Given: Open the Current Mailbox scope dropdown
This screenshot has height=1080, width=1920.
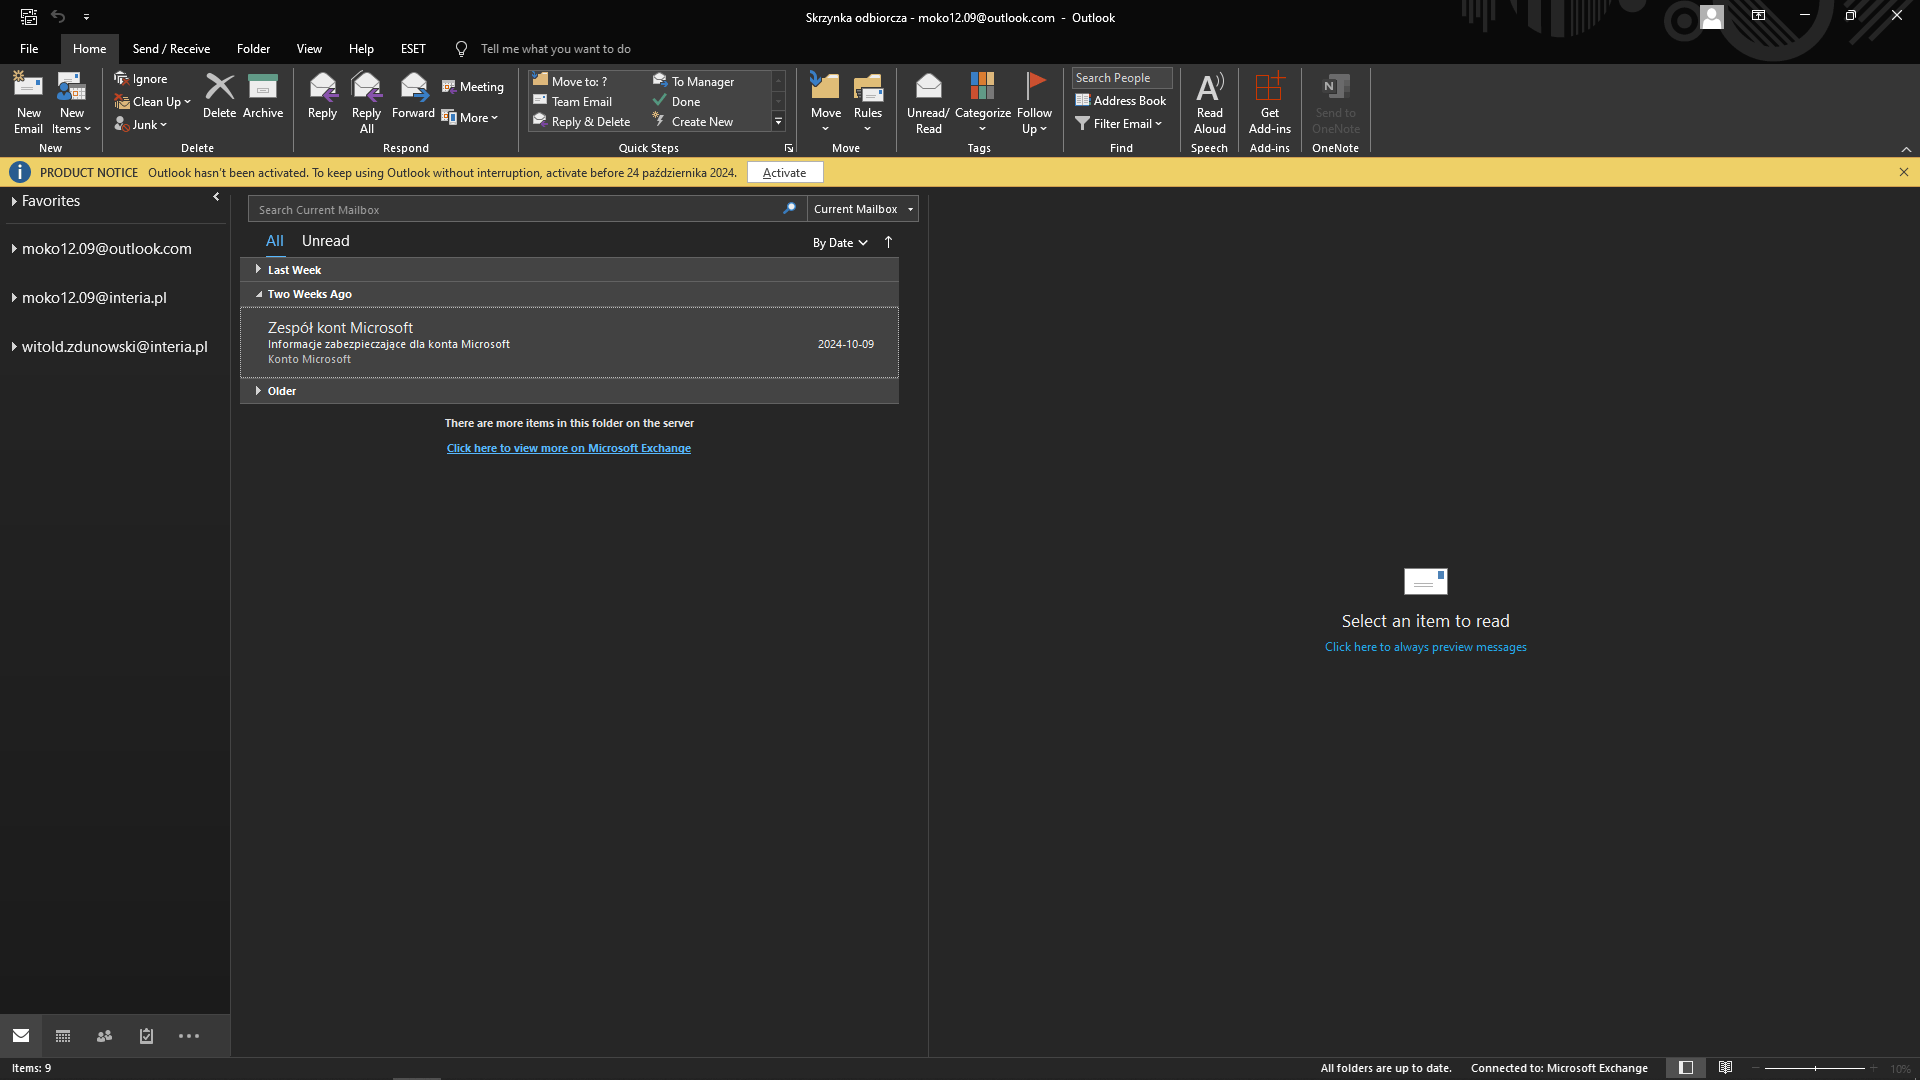Looking at the screenshot, I should [x=863, y=209].
